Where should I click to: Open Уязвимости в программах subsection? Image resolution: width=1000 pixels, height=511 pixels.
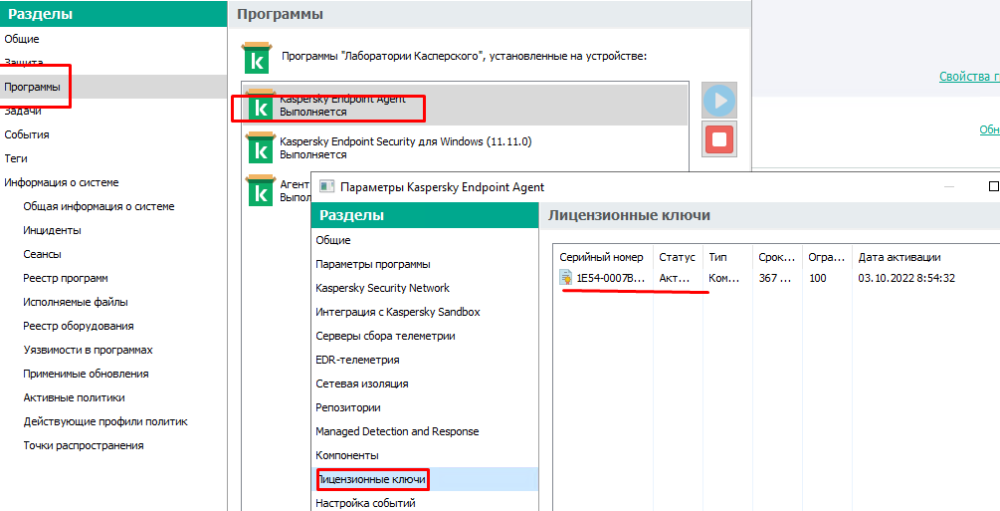(x=88, y=350)
